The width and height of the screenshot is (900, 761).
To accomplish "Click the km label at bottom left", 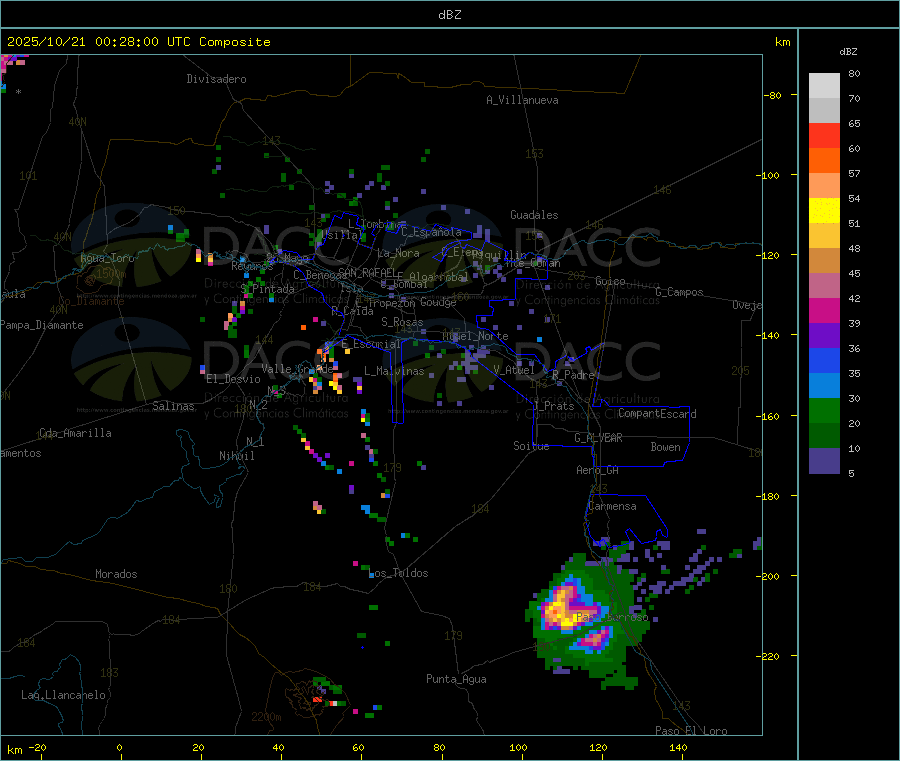I will click(x=14, y=750).
